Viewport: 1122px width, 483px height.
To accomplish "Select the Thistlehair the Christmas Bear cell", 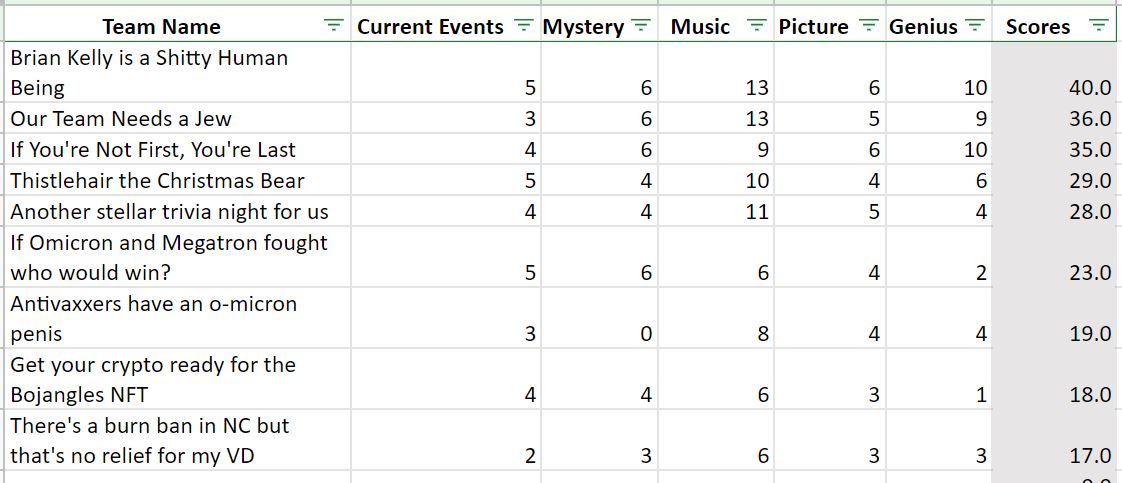I will click(x=177, y=180).
